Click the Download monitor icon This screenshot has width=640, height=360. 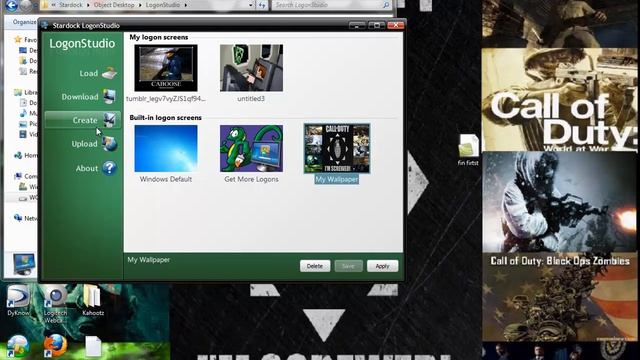(109, 96)
